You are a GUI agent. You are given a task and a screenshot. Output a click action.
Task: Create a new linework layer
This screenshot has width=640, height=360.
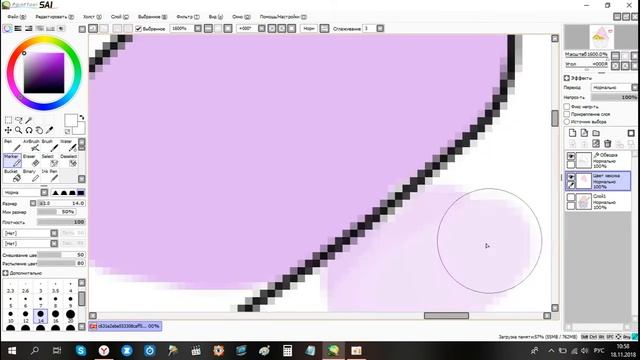coord(584,133)
